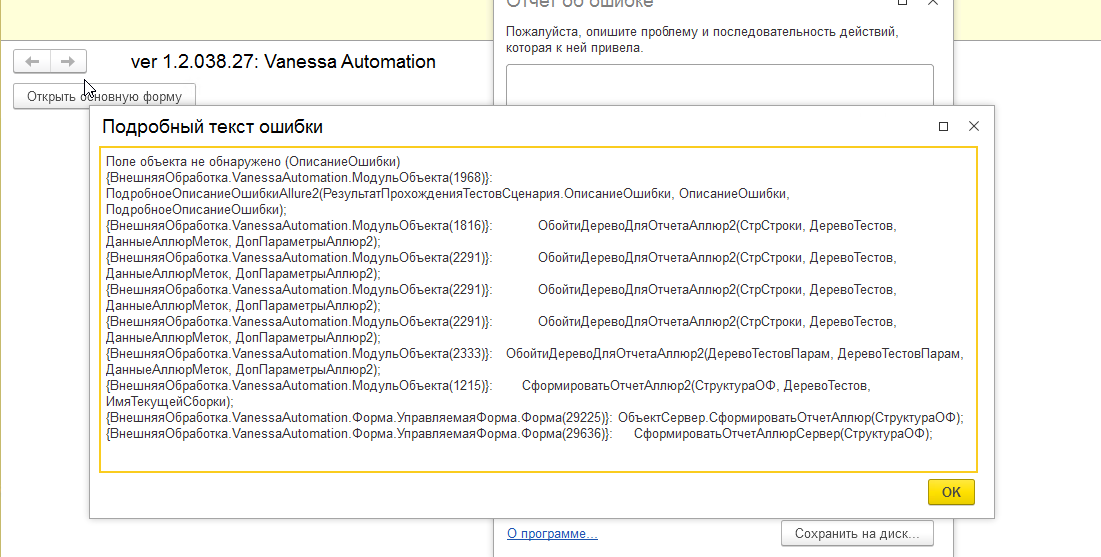The height and width of the screenshot is (557, 1101).
Task: Close the Отчет об ошибке window
Action: [x=932, y=3]
